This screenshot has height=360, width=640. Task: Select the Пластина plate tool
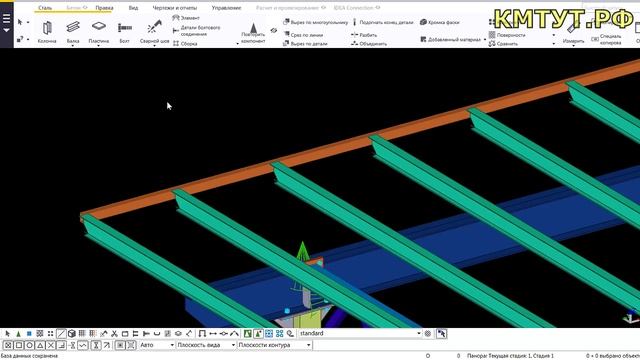coord(99,32)
